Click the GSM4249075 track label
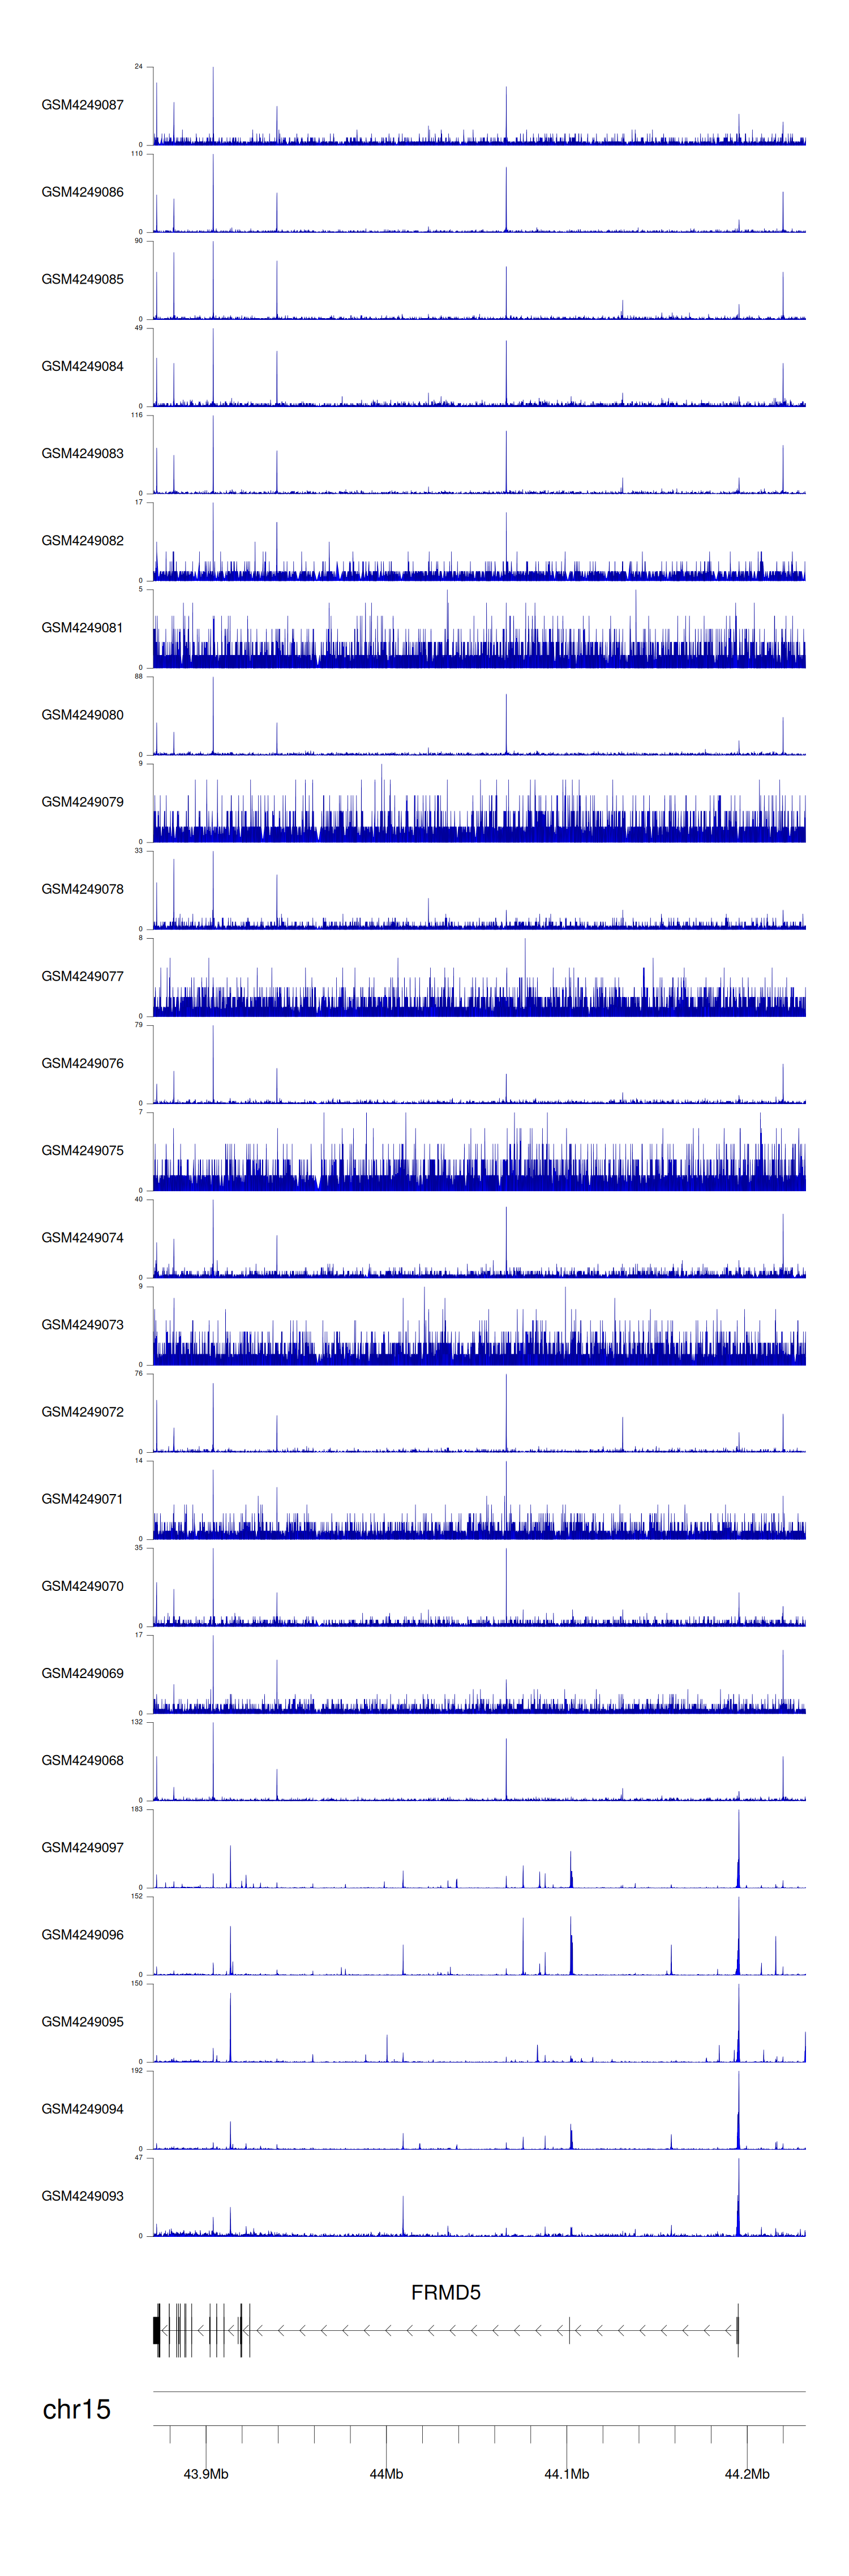Image resolution: width=849 pixels, height=2576 pixels. [82, 1150]
